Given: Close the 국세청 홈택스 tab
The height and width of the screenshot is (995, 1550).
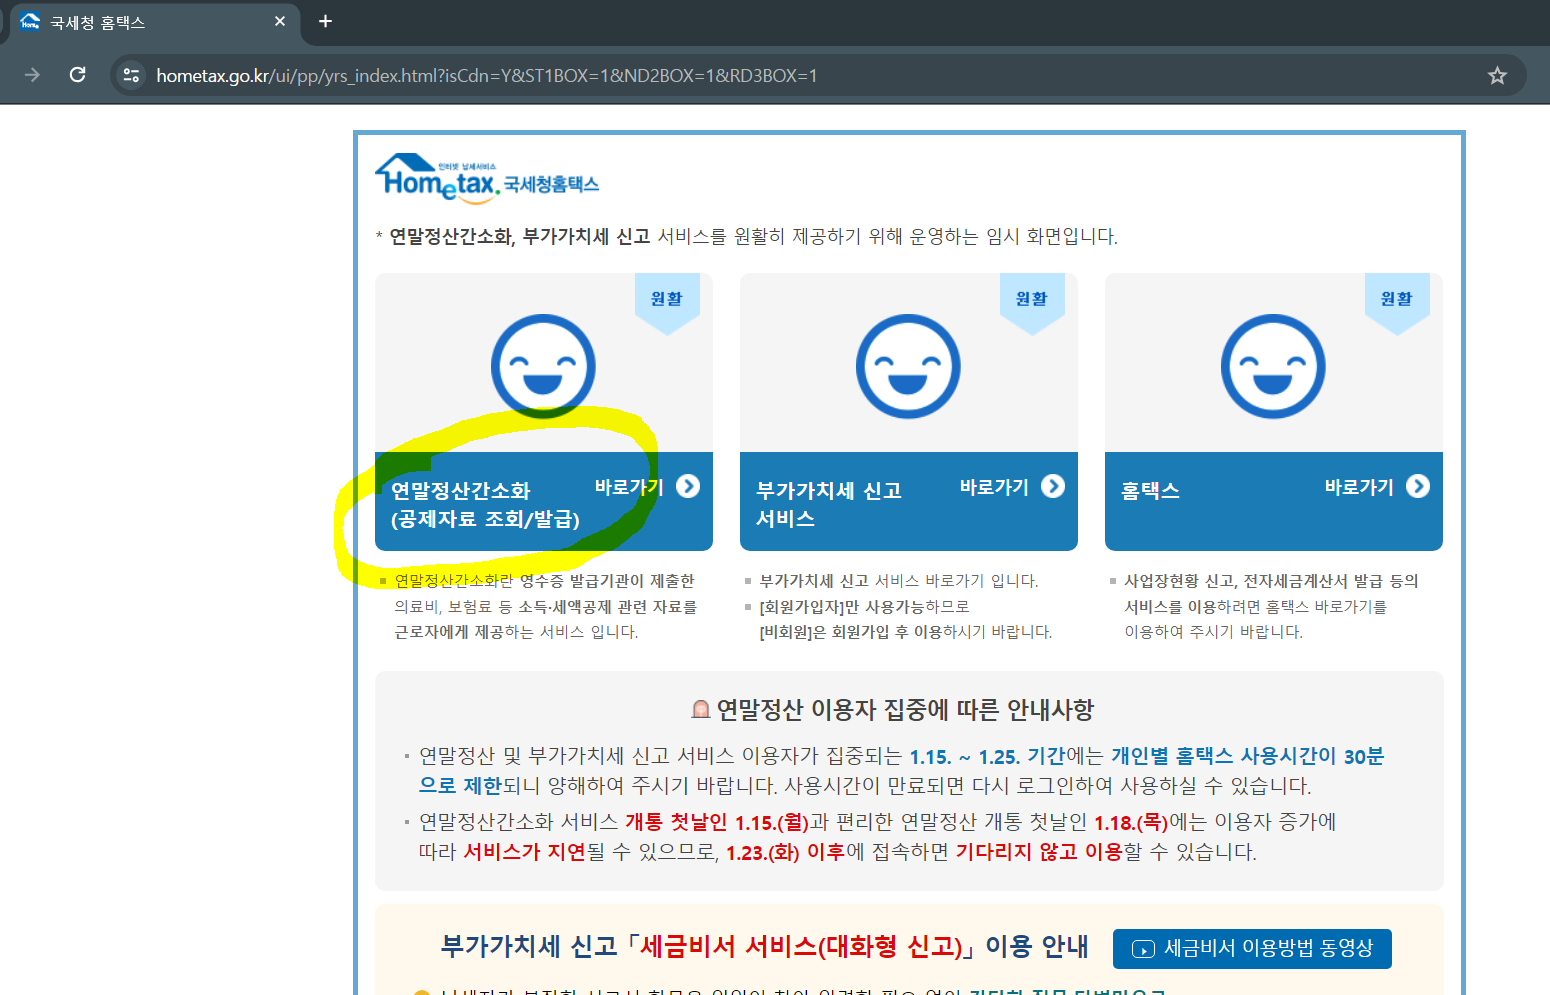Looking at the screenshot, I should (x=280, y=21).
